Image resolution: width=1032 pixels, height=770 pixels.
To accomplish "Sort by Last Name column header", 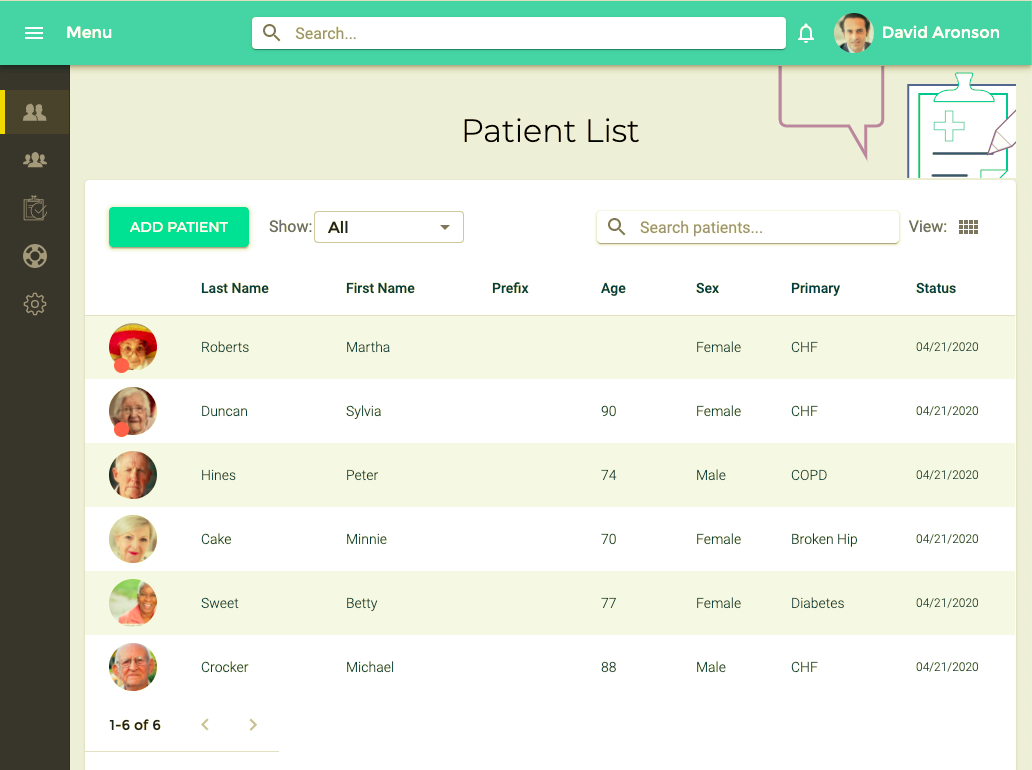I will point(235,288).
